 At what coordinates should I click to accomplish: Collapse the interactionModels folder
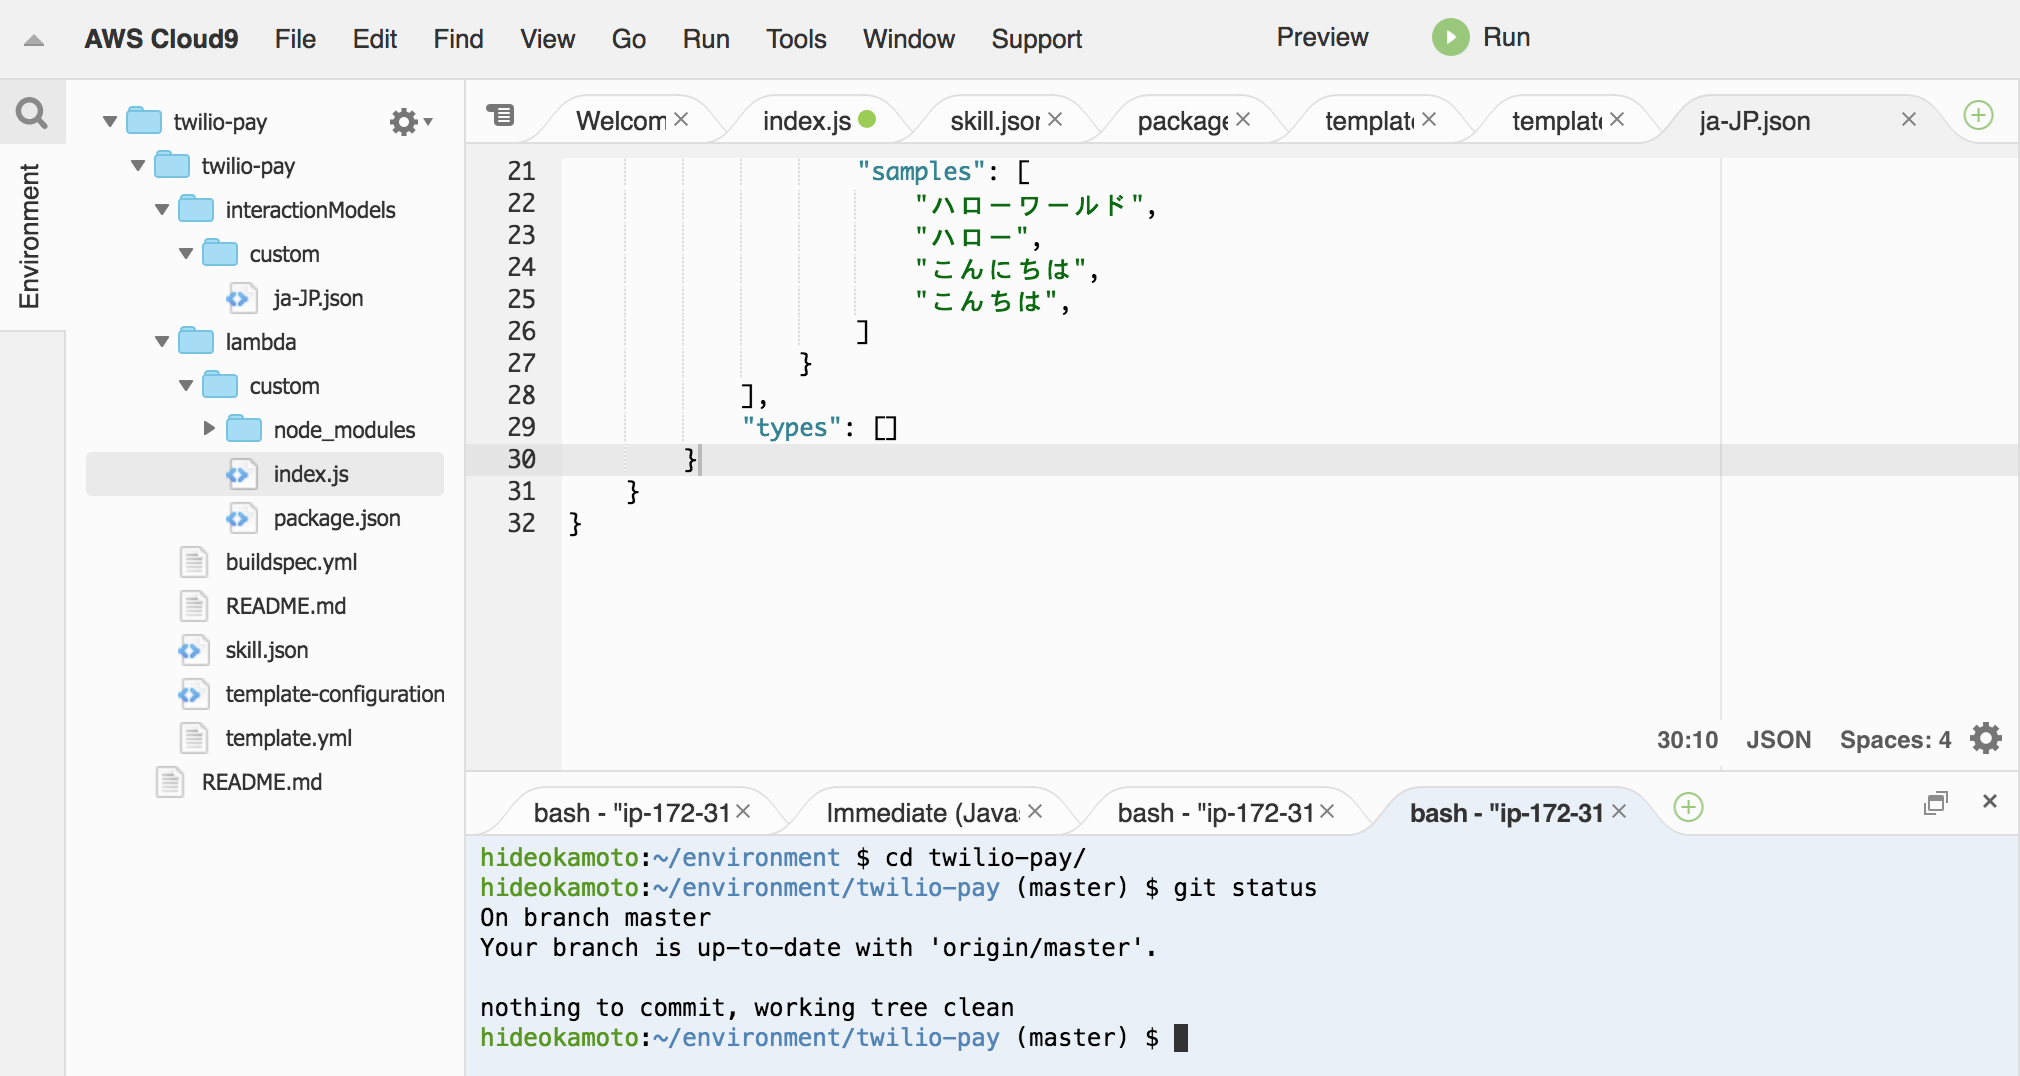[162, 210]
